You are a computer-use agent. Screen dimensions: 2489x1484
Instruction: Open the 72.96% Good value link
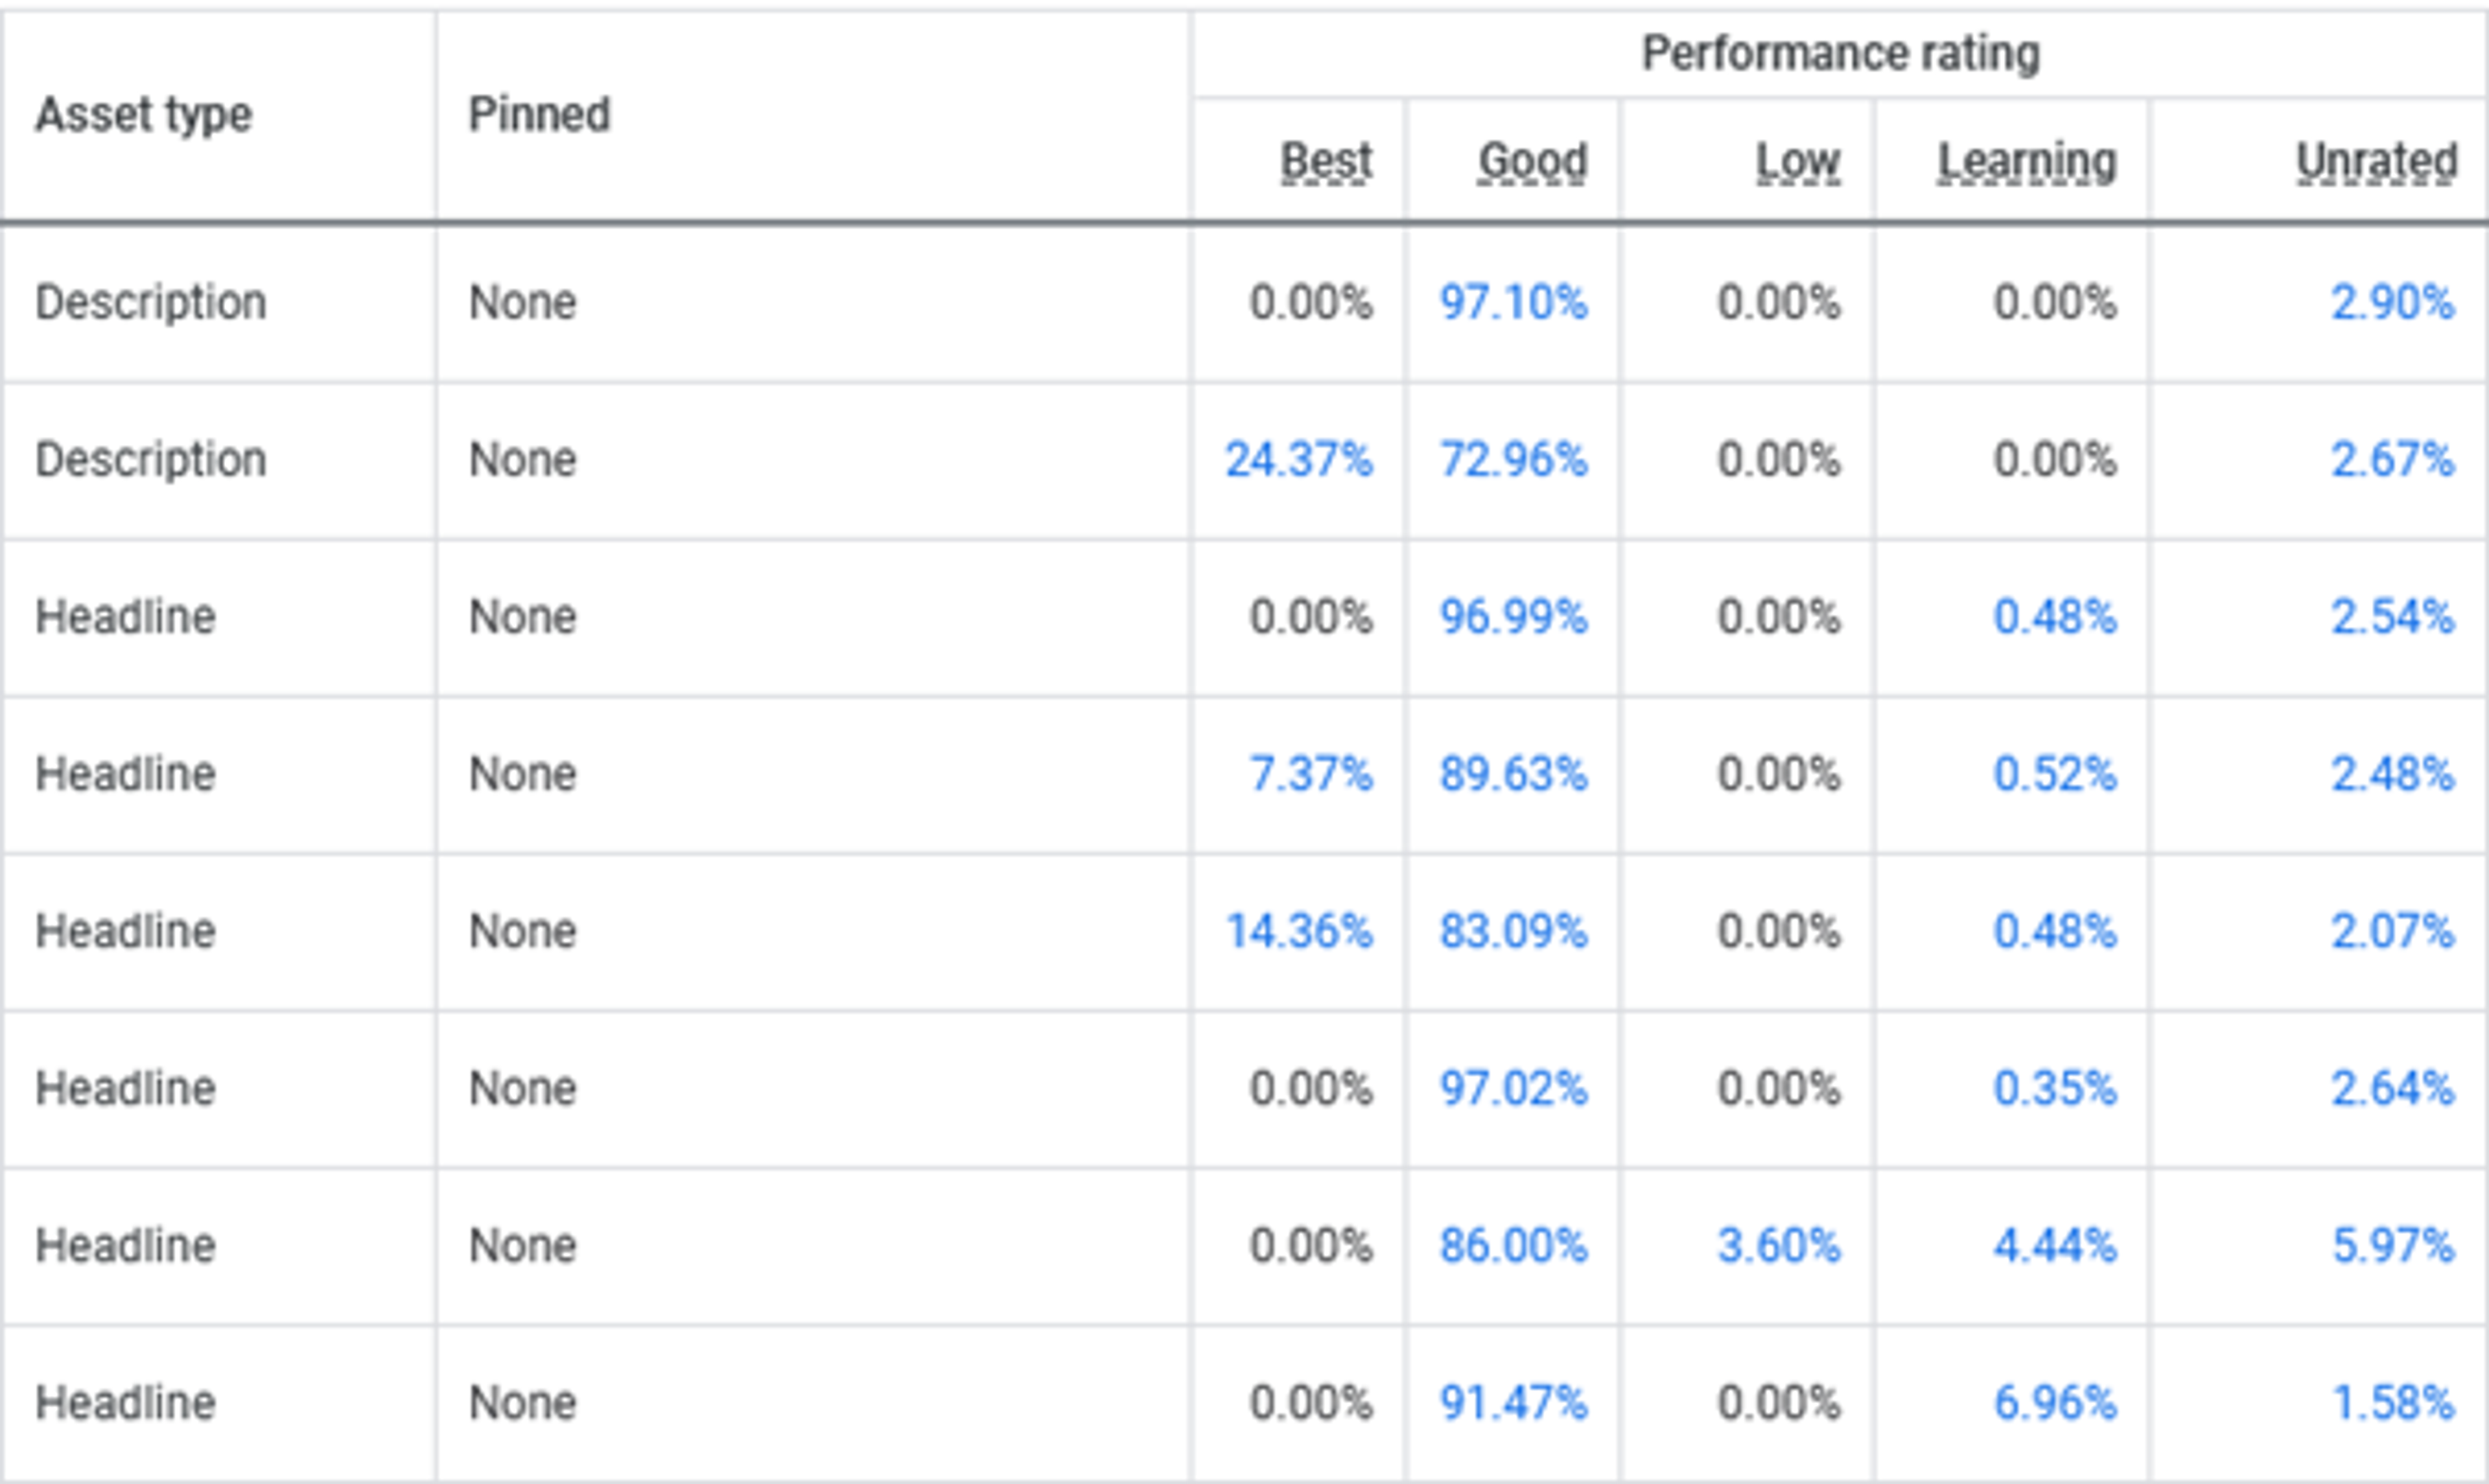tap(1513, 460)
